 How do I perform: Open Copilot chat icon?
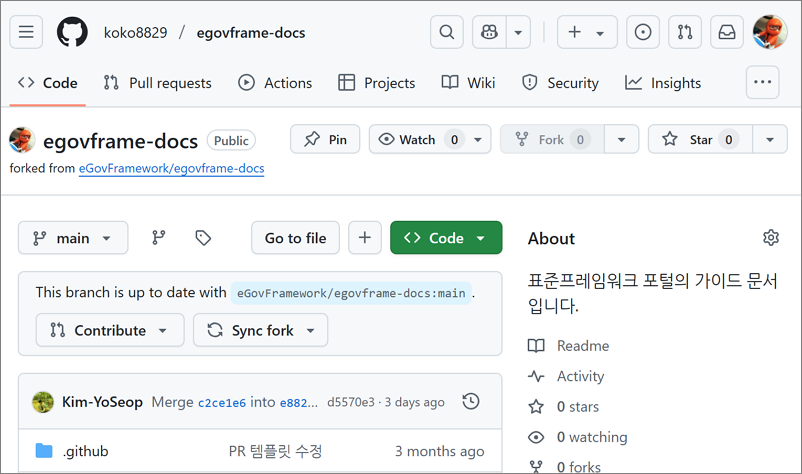click(489, 32)
